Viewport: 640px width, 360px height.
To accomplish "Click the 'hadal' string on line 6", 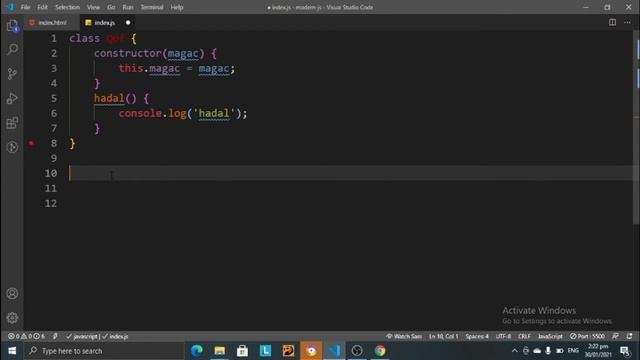I will pyautogui.click(x=214, y=113).
